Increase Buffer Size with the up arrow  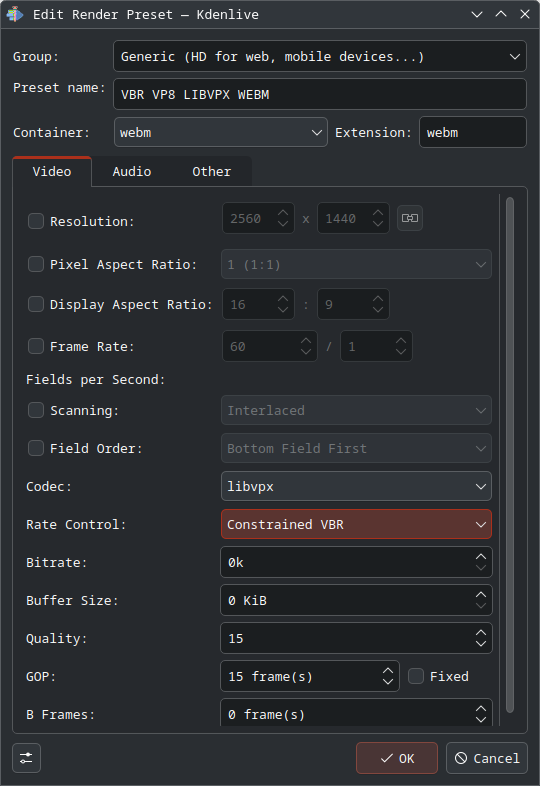(x=480, y=595)
